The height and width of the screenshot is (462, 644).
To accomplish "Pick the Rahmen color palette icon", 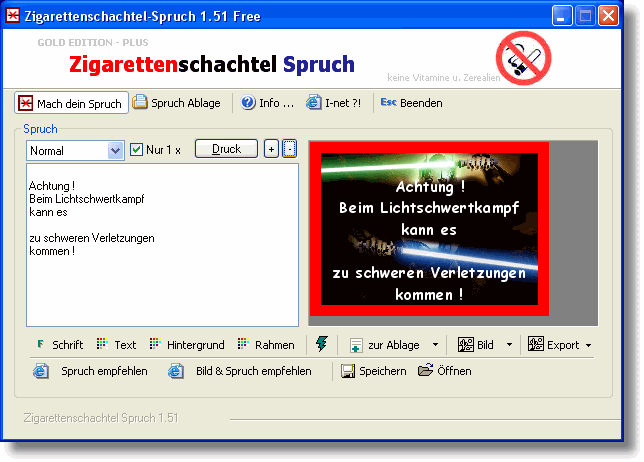I will pos(243,343).
